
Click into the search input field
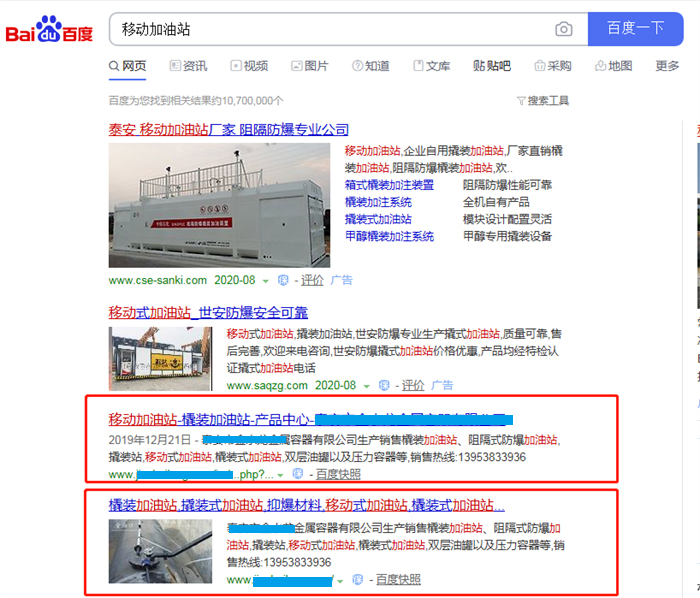pos(330,29)
